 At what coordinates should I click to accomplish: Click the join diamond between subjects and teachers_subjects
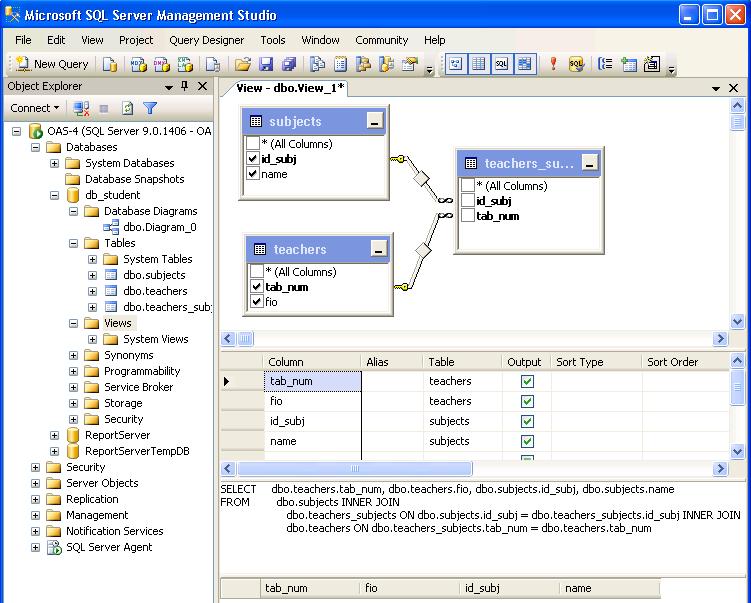pos(421,179)
